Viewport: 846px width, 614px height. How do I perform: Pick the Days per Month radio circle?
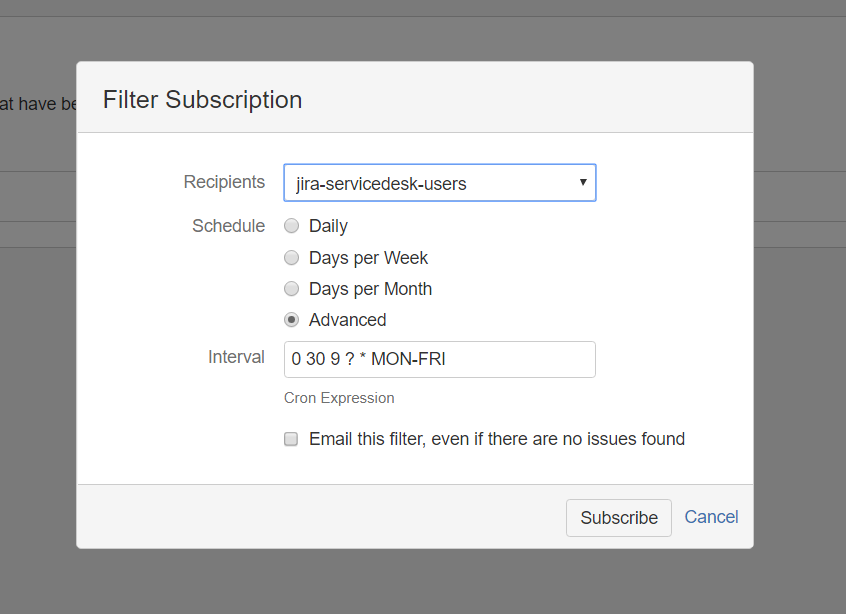[x=291, y=289]
